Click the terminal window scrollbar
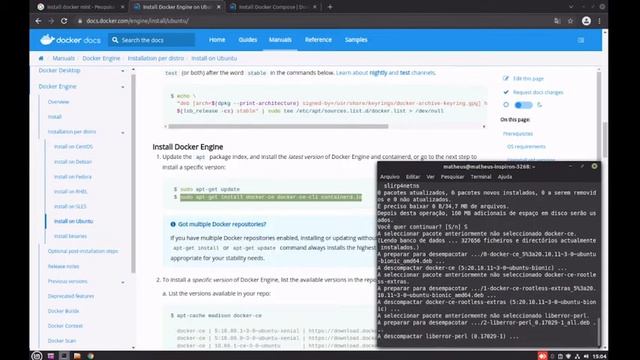 (x=598, y=331)
